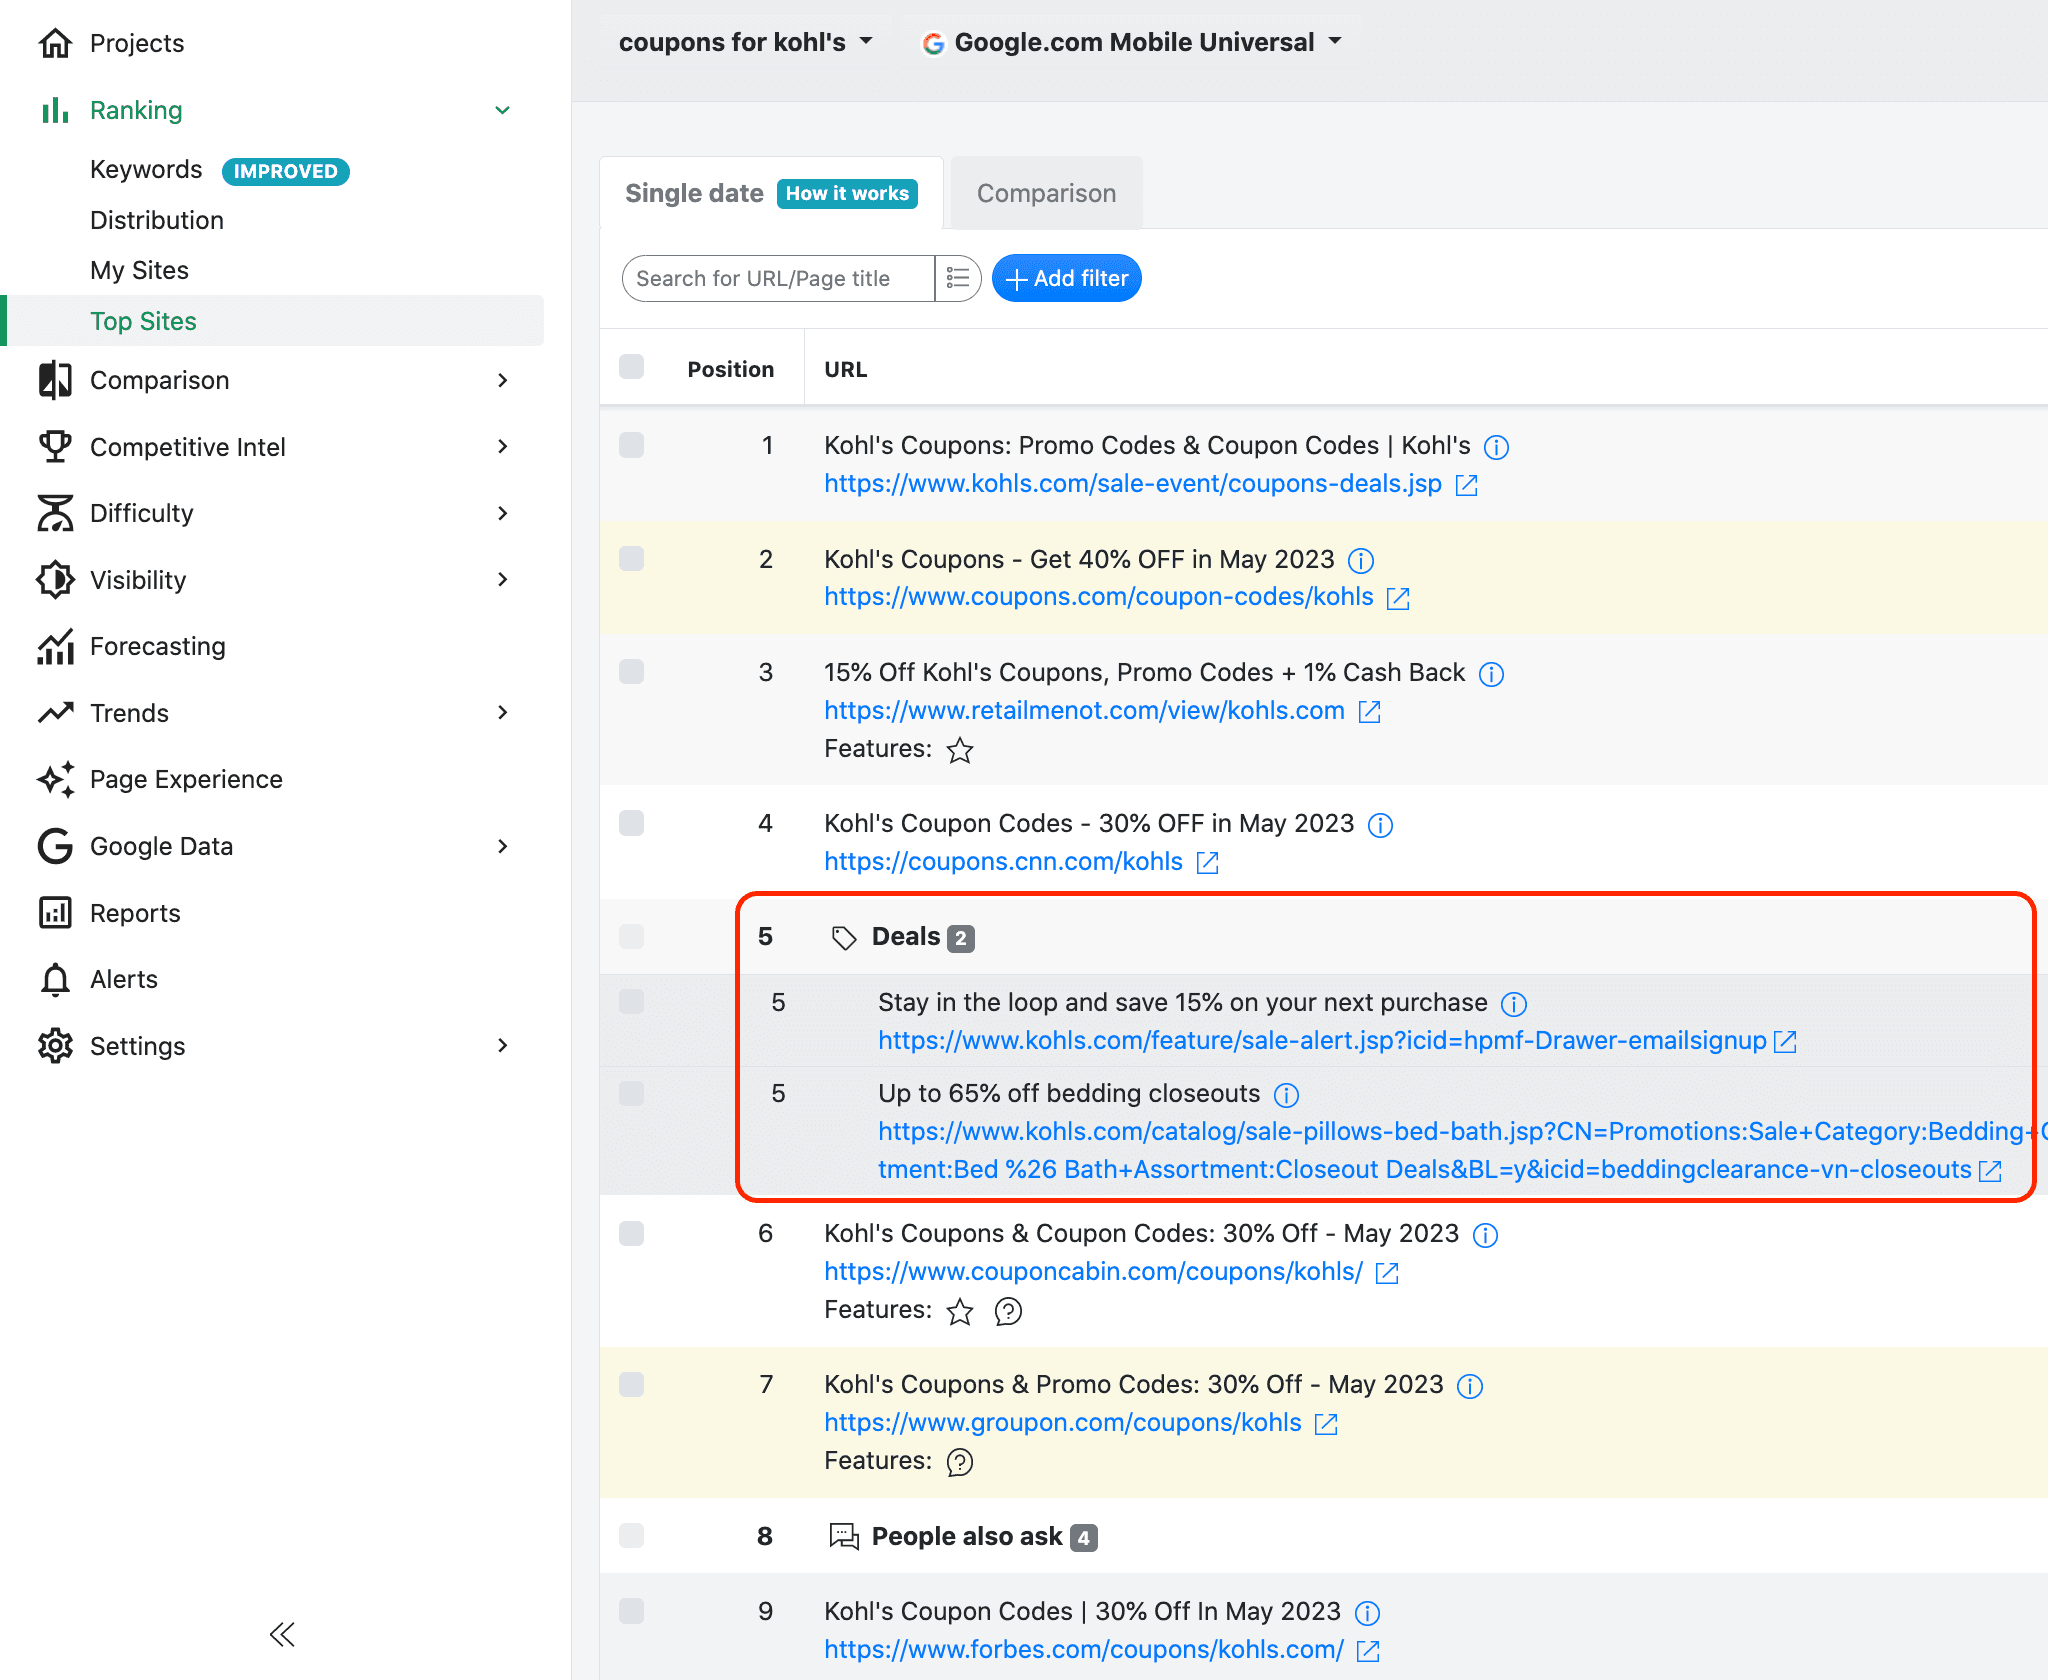Collapse the Ranking section chevron

(503, 110)
